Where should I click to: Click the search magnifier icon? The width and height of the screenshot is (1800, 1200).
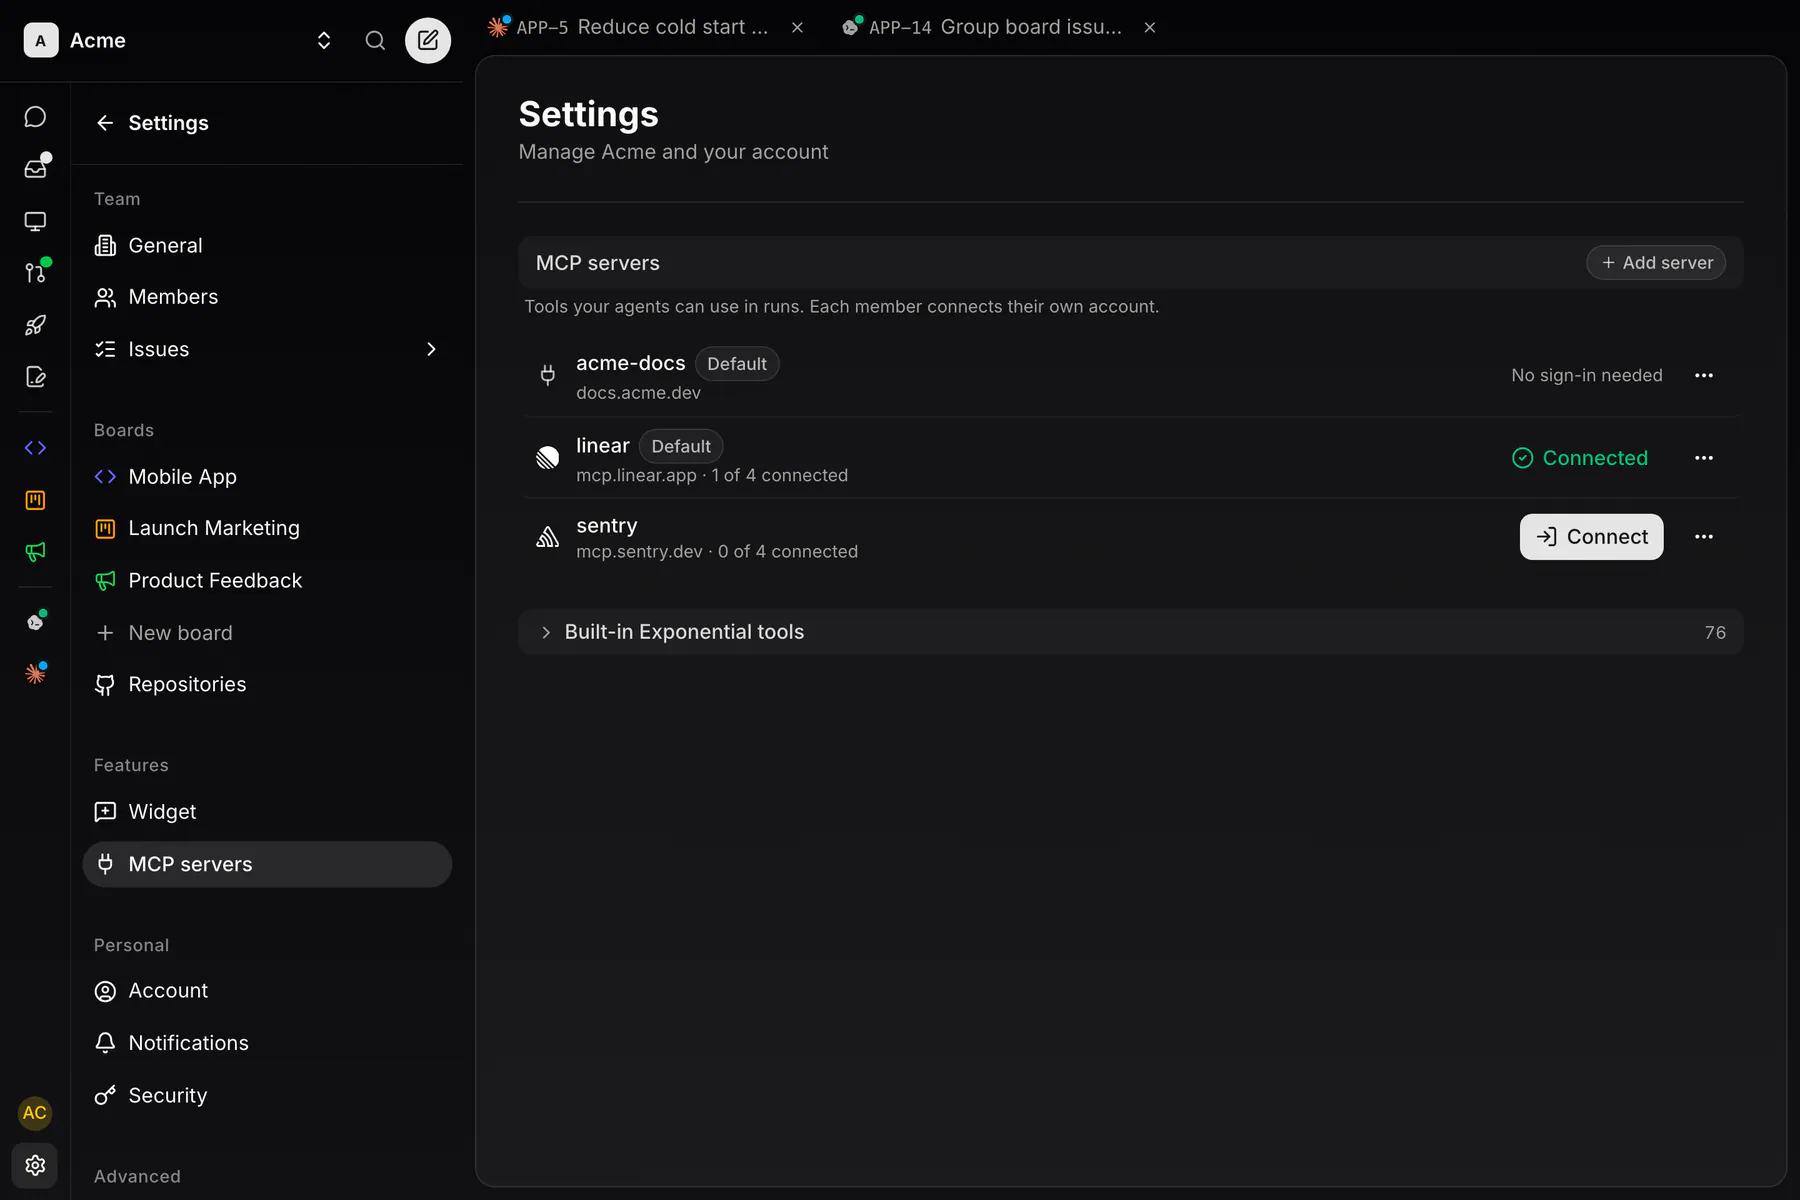click(x=375, y=40)
